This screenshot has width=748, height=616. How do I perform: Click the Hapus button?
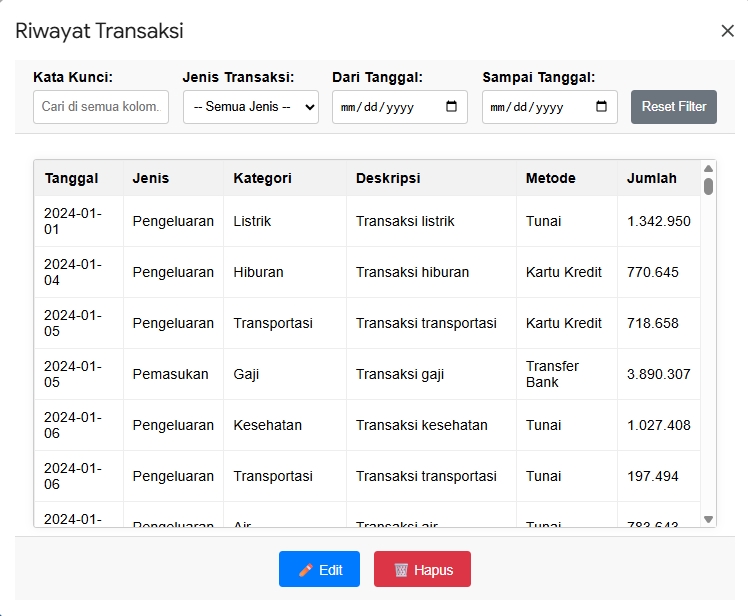click(x=422, y=569)
